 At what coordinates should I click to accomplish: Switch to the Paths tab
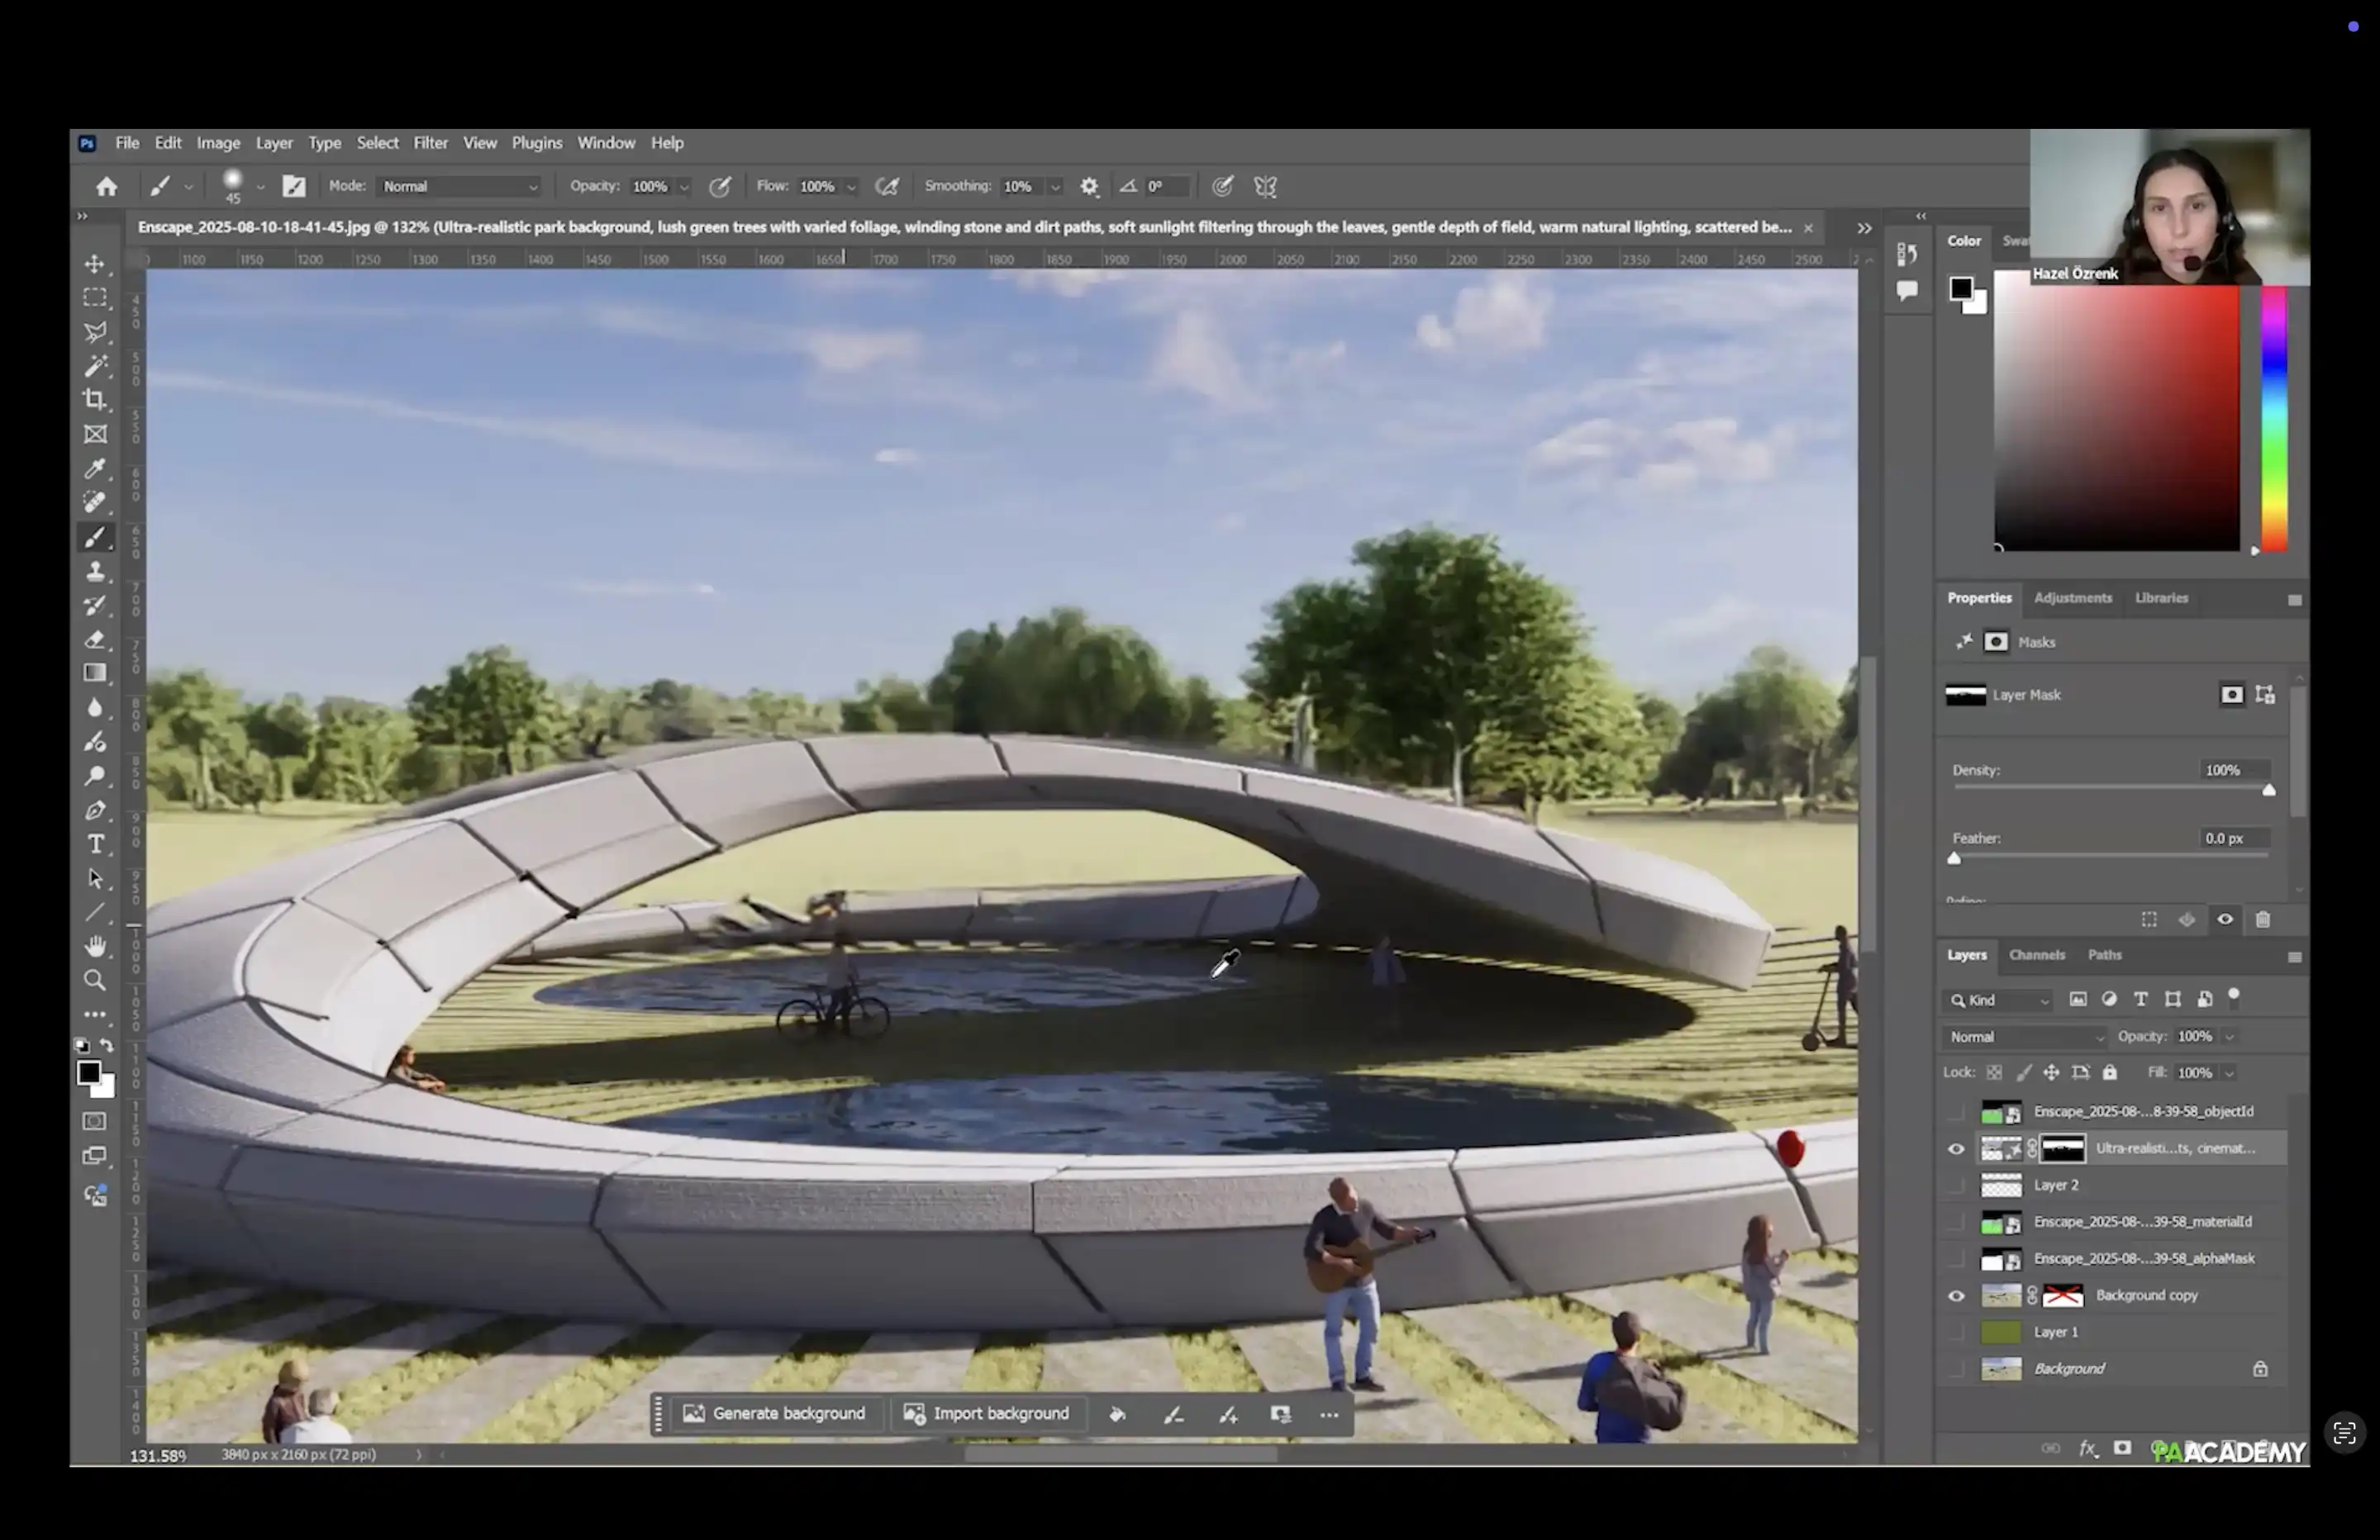2105,955
